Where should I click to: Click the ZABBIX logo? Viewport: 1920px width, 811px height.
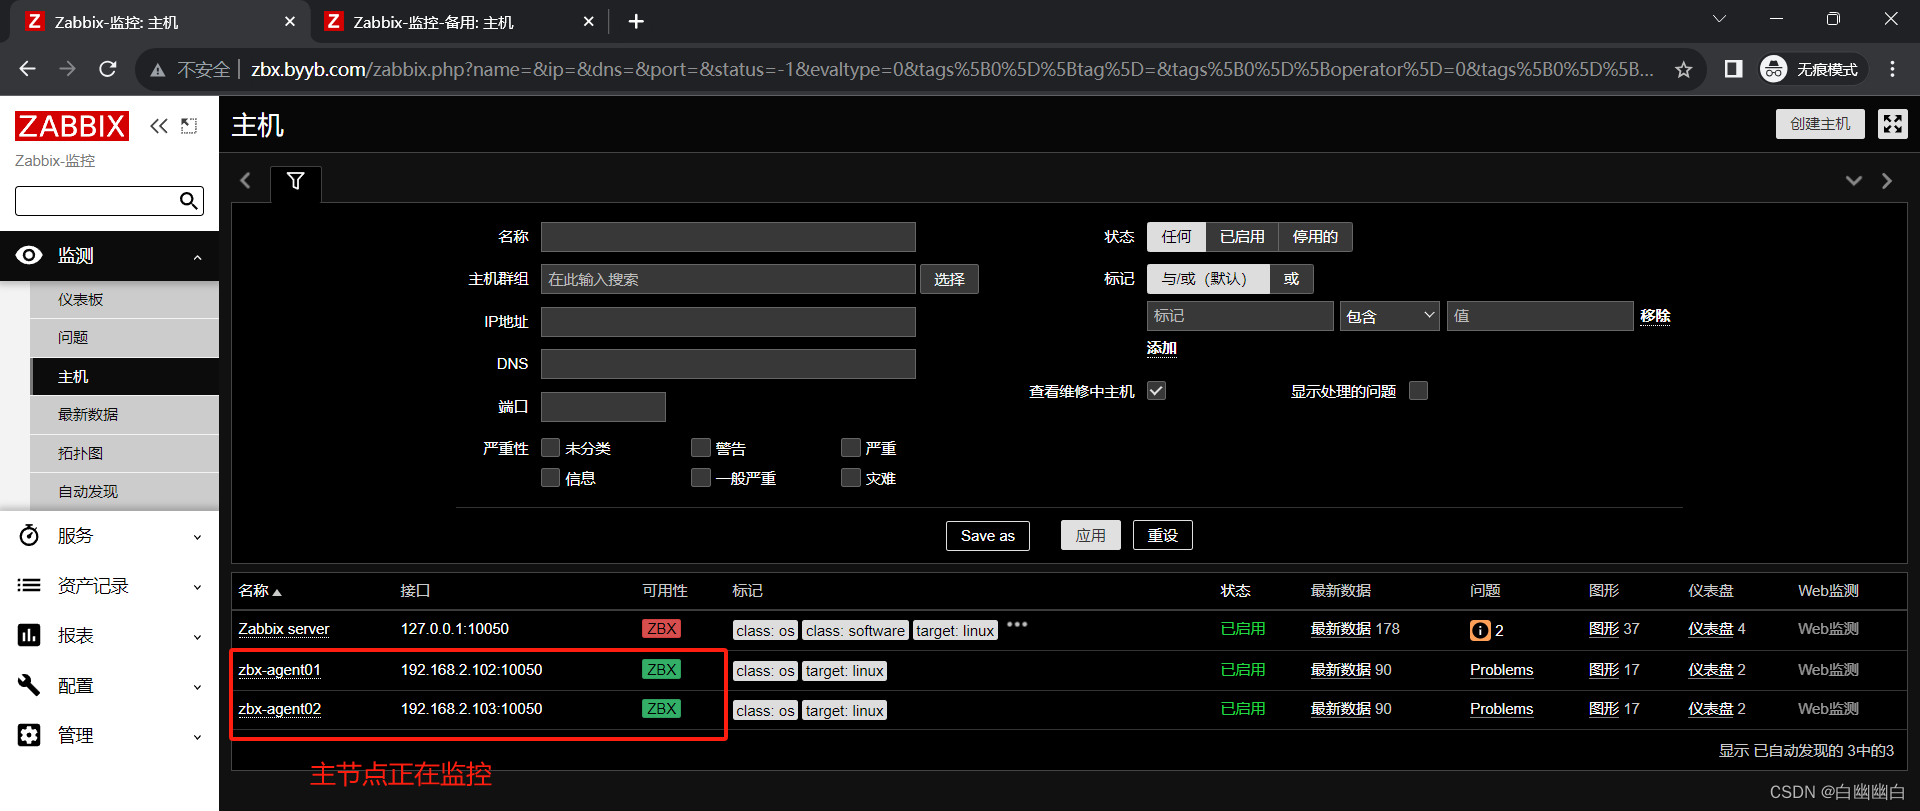pos(72,126)
